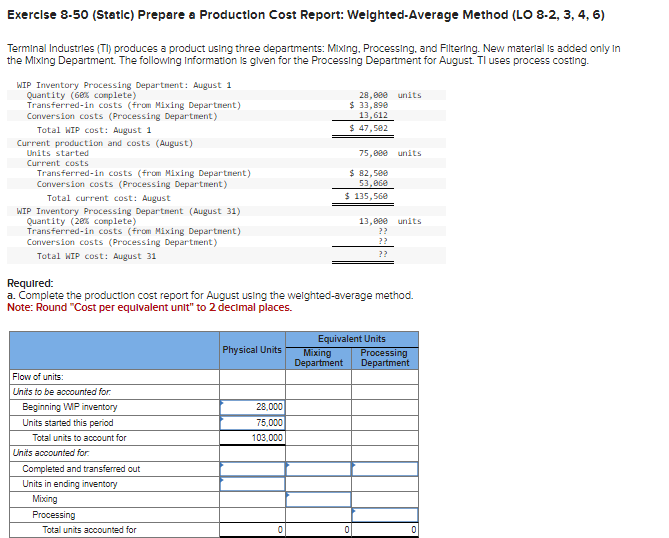Click Total units accounted for Mixing Department total
This screenshot has width=669, height=538.
pos(318,530)
